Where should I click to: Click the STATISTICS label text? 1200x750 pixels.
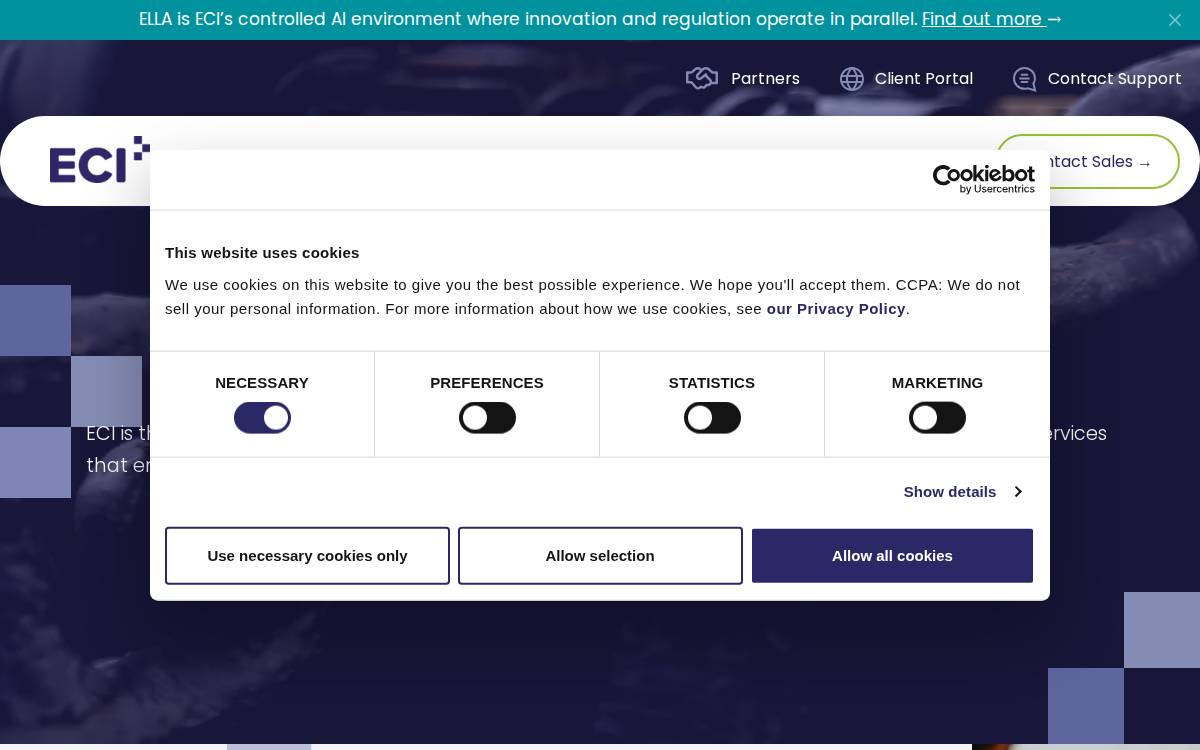click(x=712, y=383)
